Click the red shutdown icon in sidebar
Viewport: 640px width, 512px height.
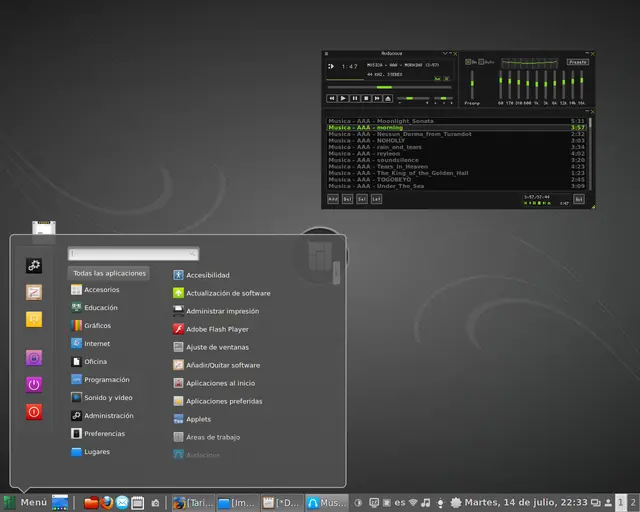tap(34, 412)
